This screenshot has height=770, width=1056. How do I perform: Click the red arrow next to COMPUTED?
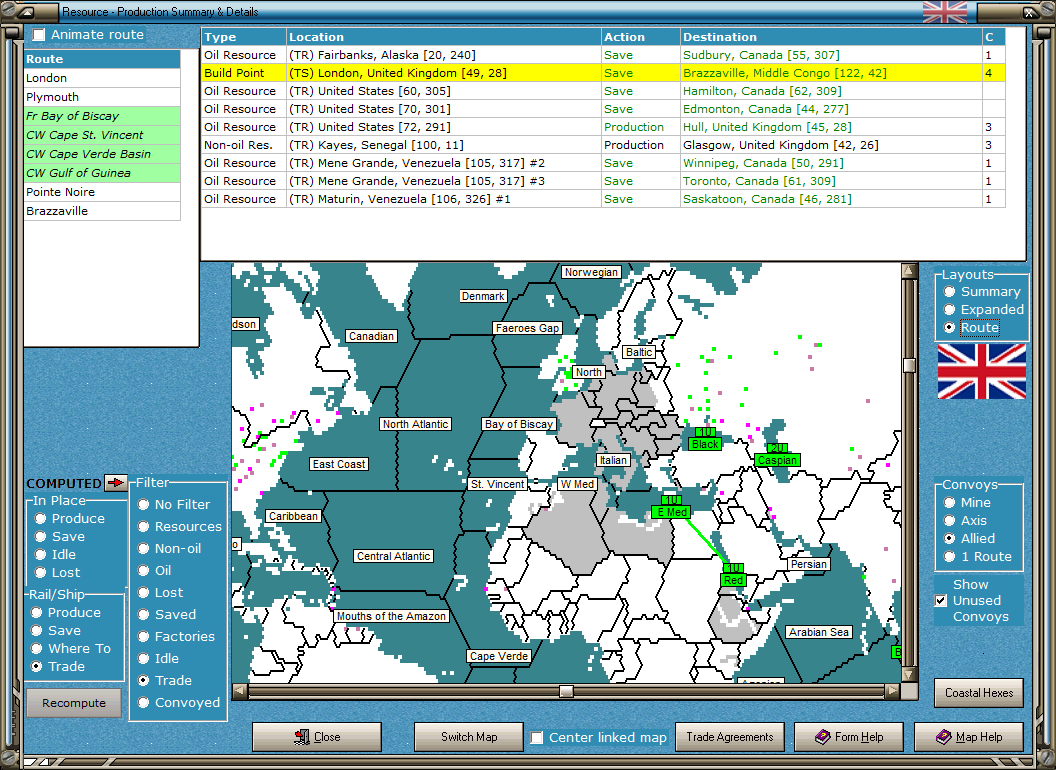pyautogui.click(x=117, y=483)
